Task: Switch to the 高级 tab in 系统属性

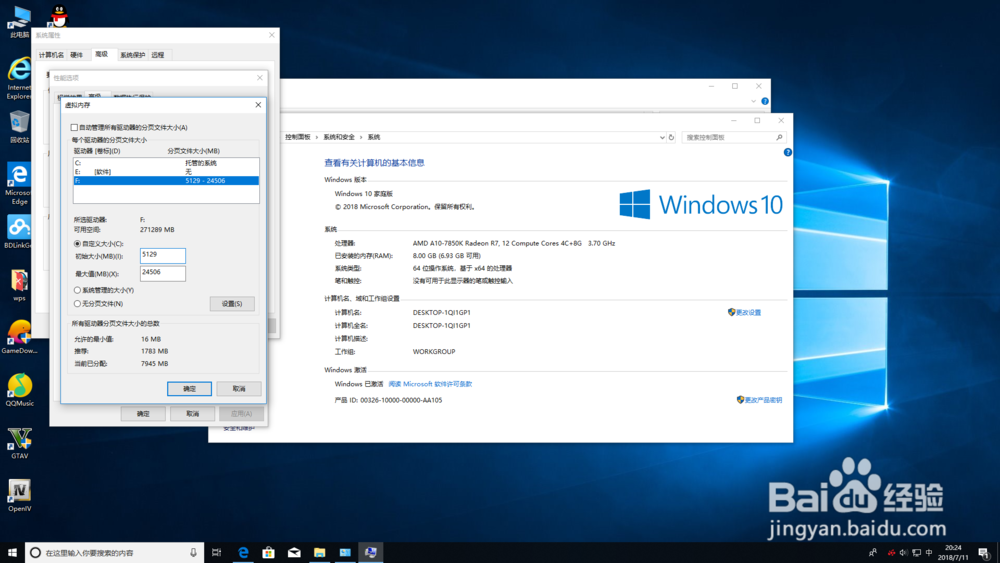Action: pyautogui.click(x=101, y=54)
